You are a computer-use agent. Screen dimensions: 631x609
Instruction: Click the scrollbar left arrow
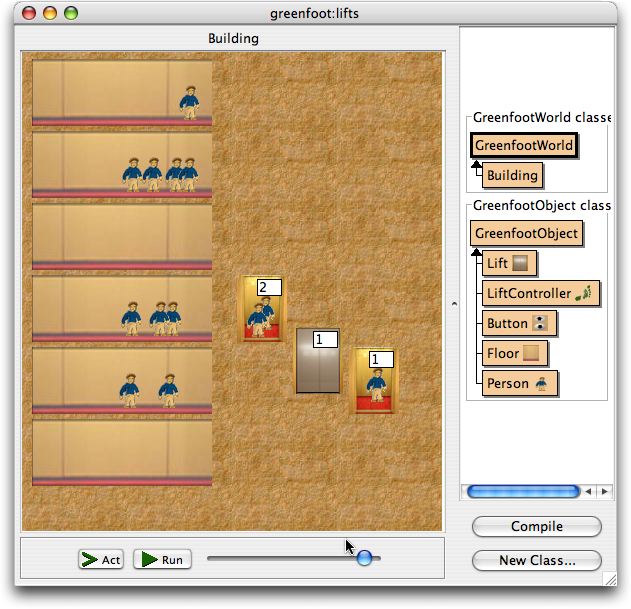coord(589,491)
